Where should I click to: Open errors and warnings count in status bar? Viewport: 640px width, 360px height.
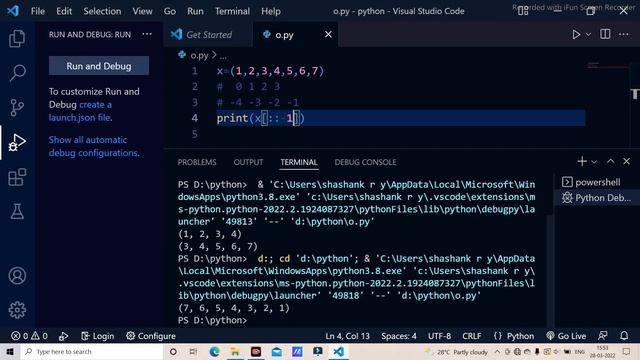pos(29,336)
